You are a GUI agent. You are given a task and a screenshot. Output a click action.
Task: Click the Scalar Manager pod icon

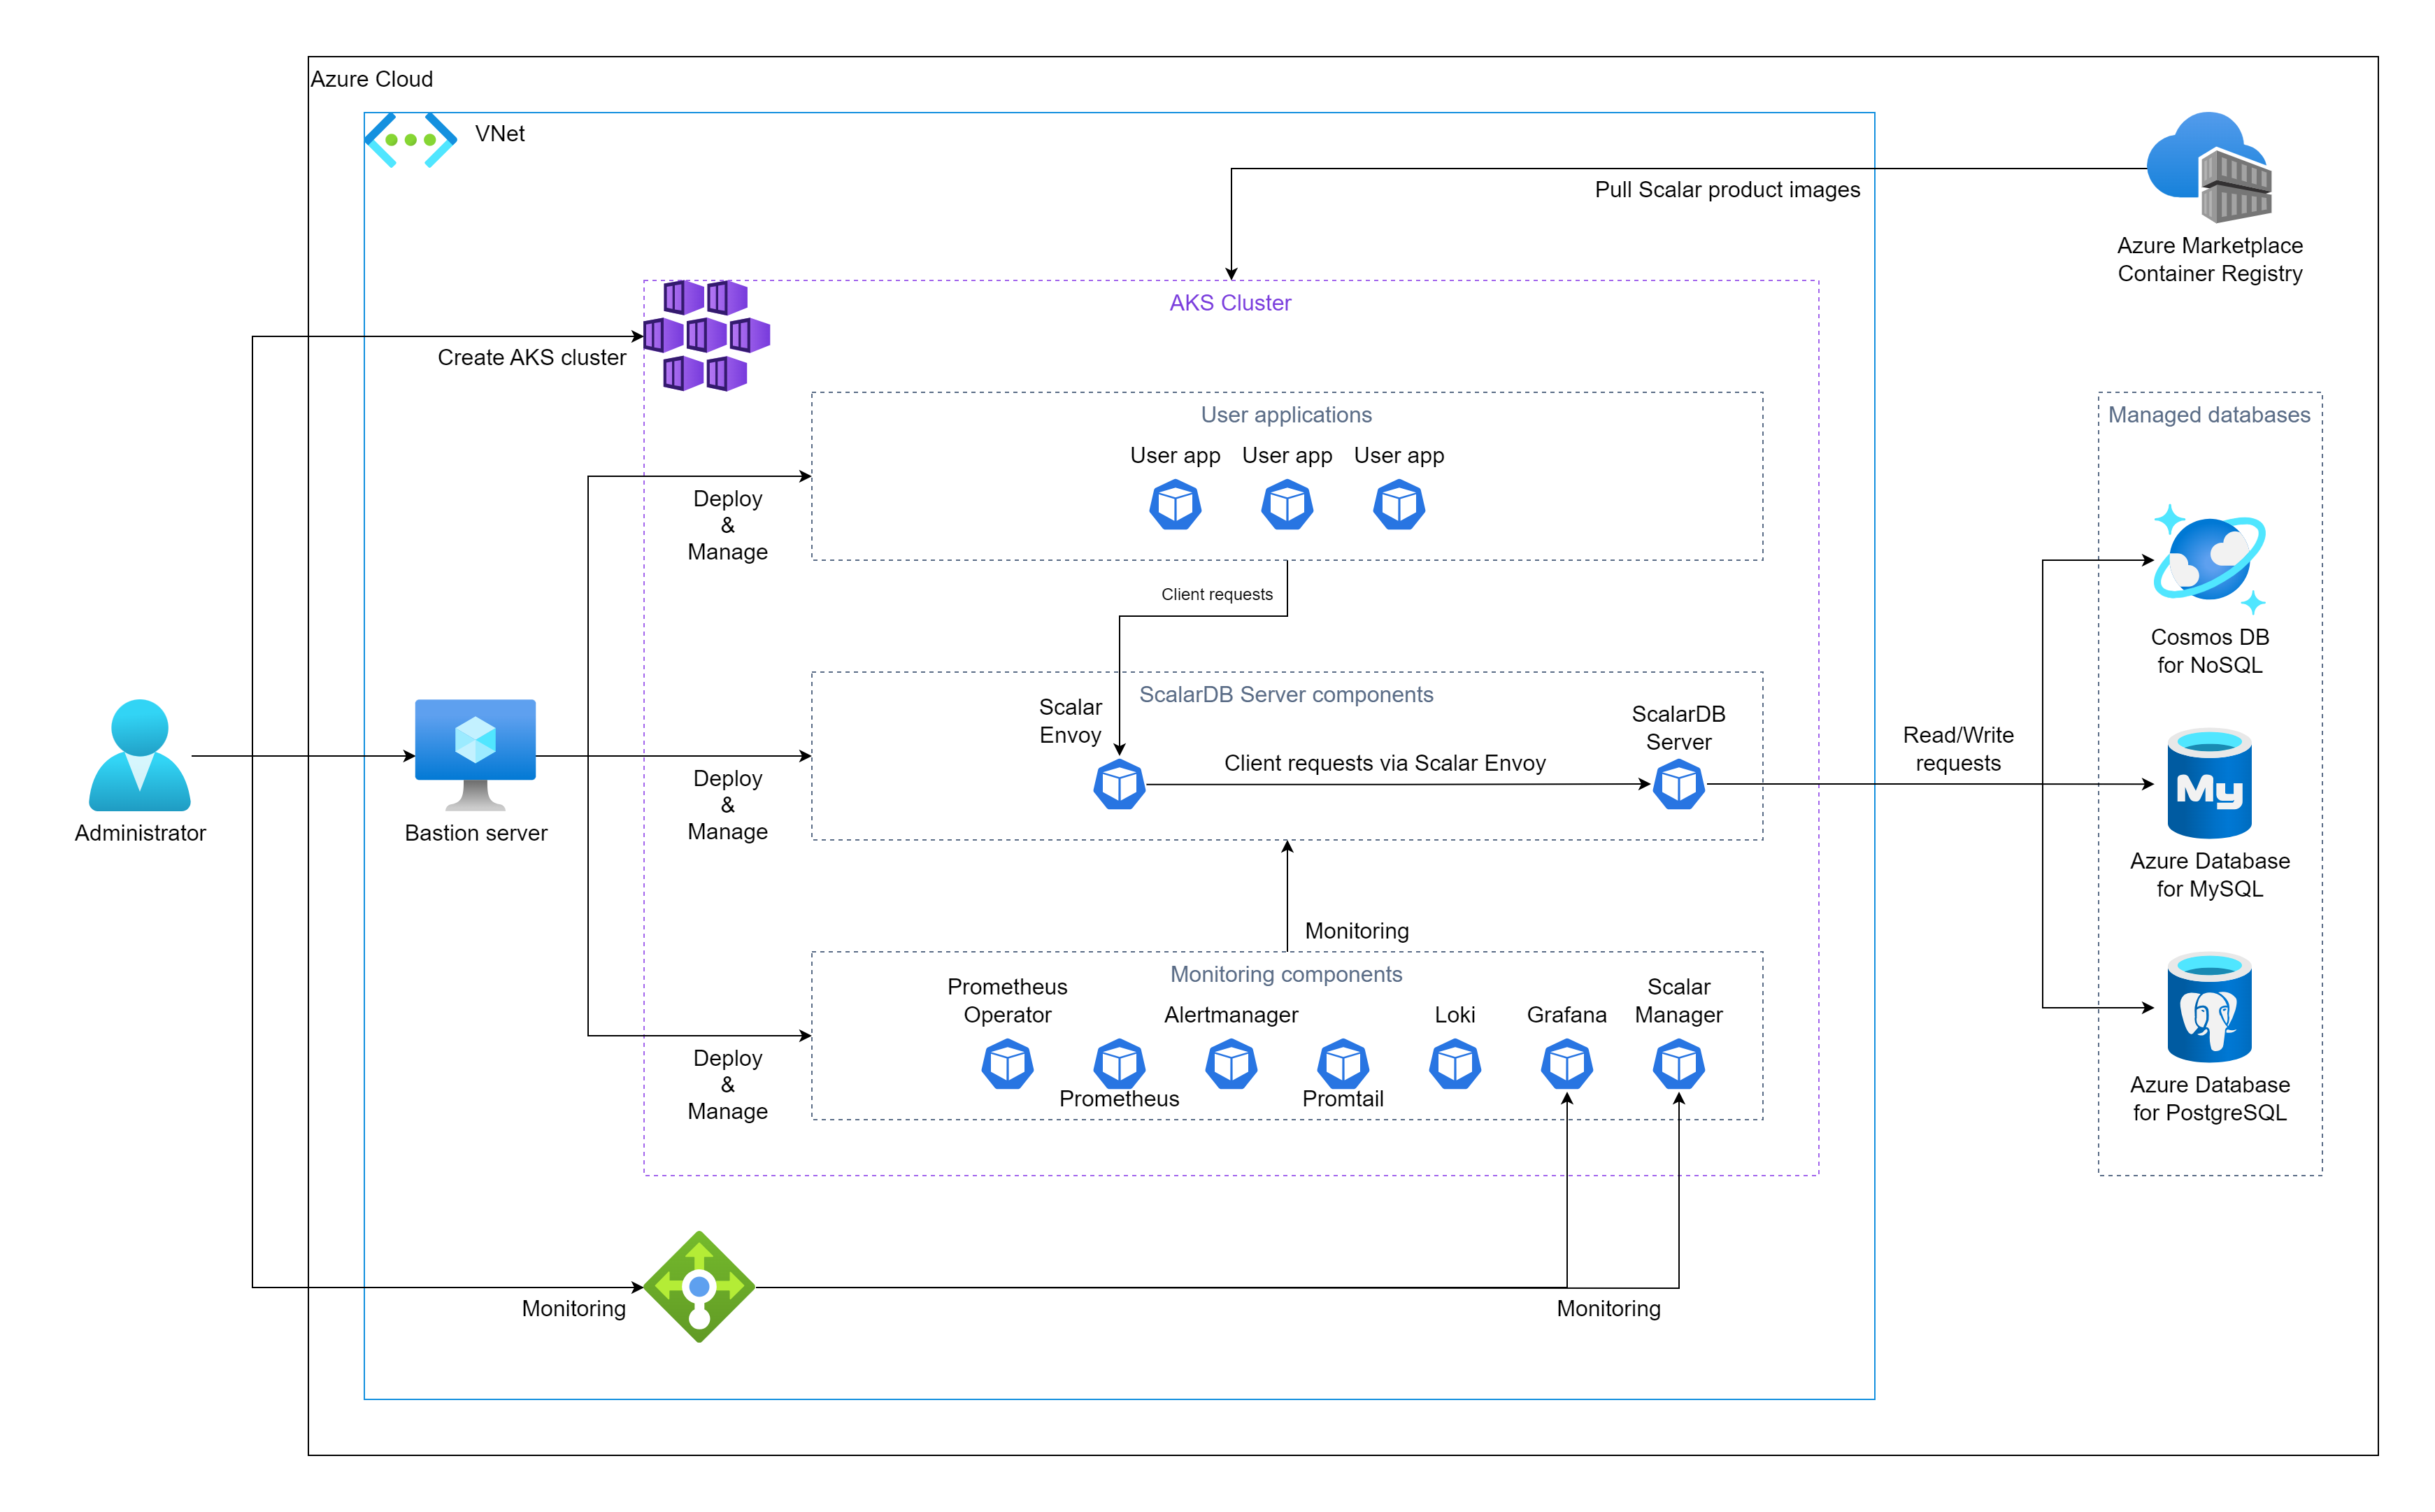[1678, 1064]
